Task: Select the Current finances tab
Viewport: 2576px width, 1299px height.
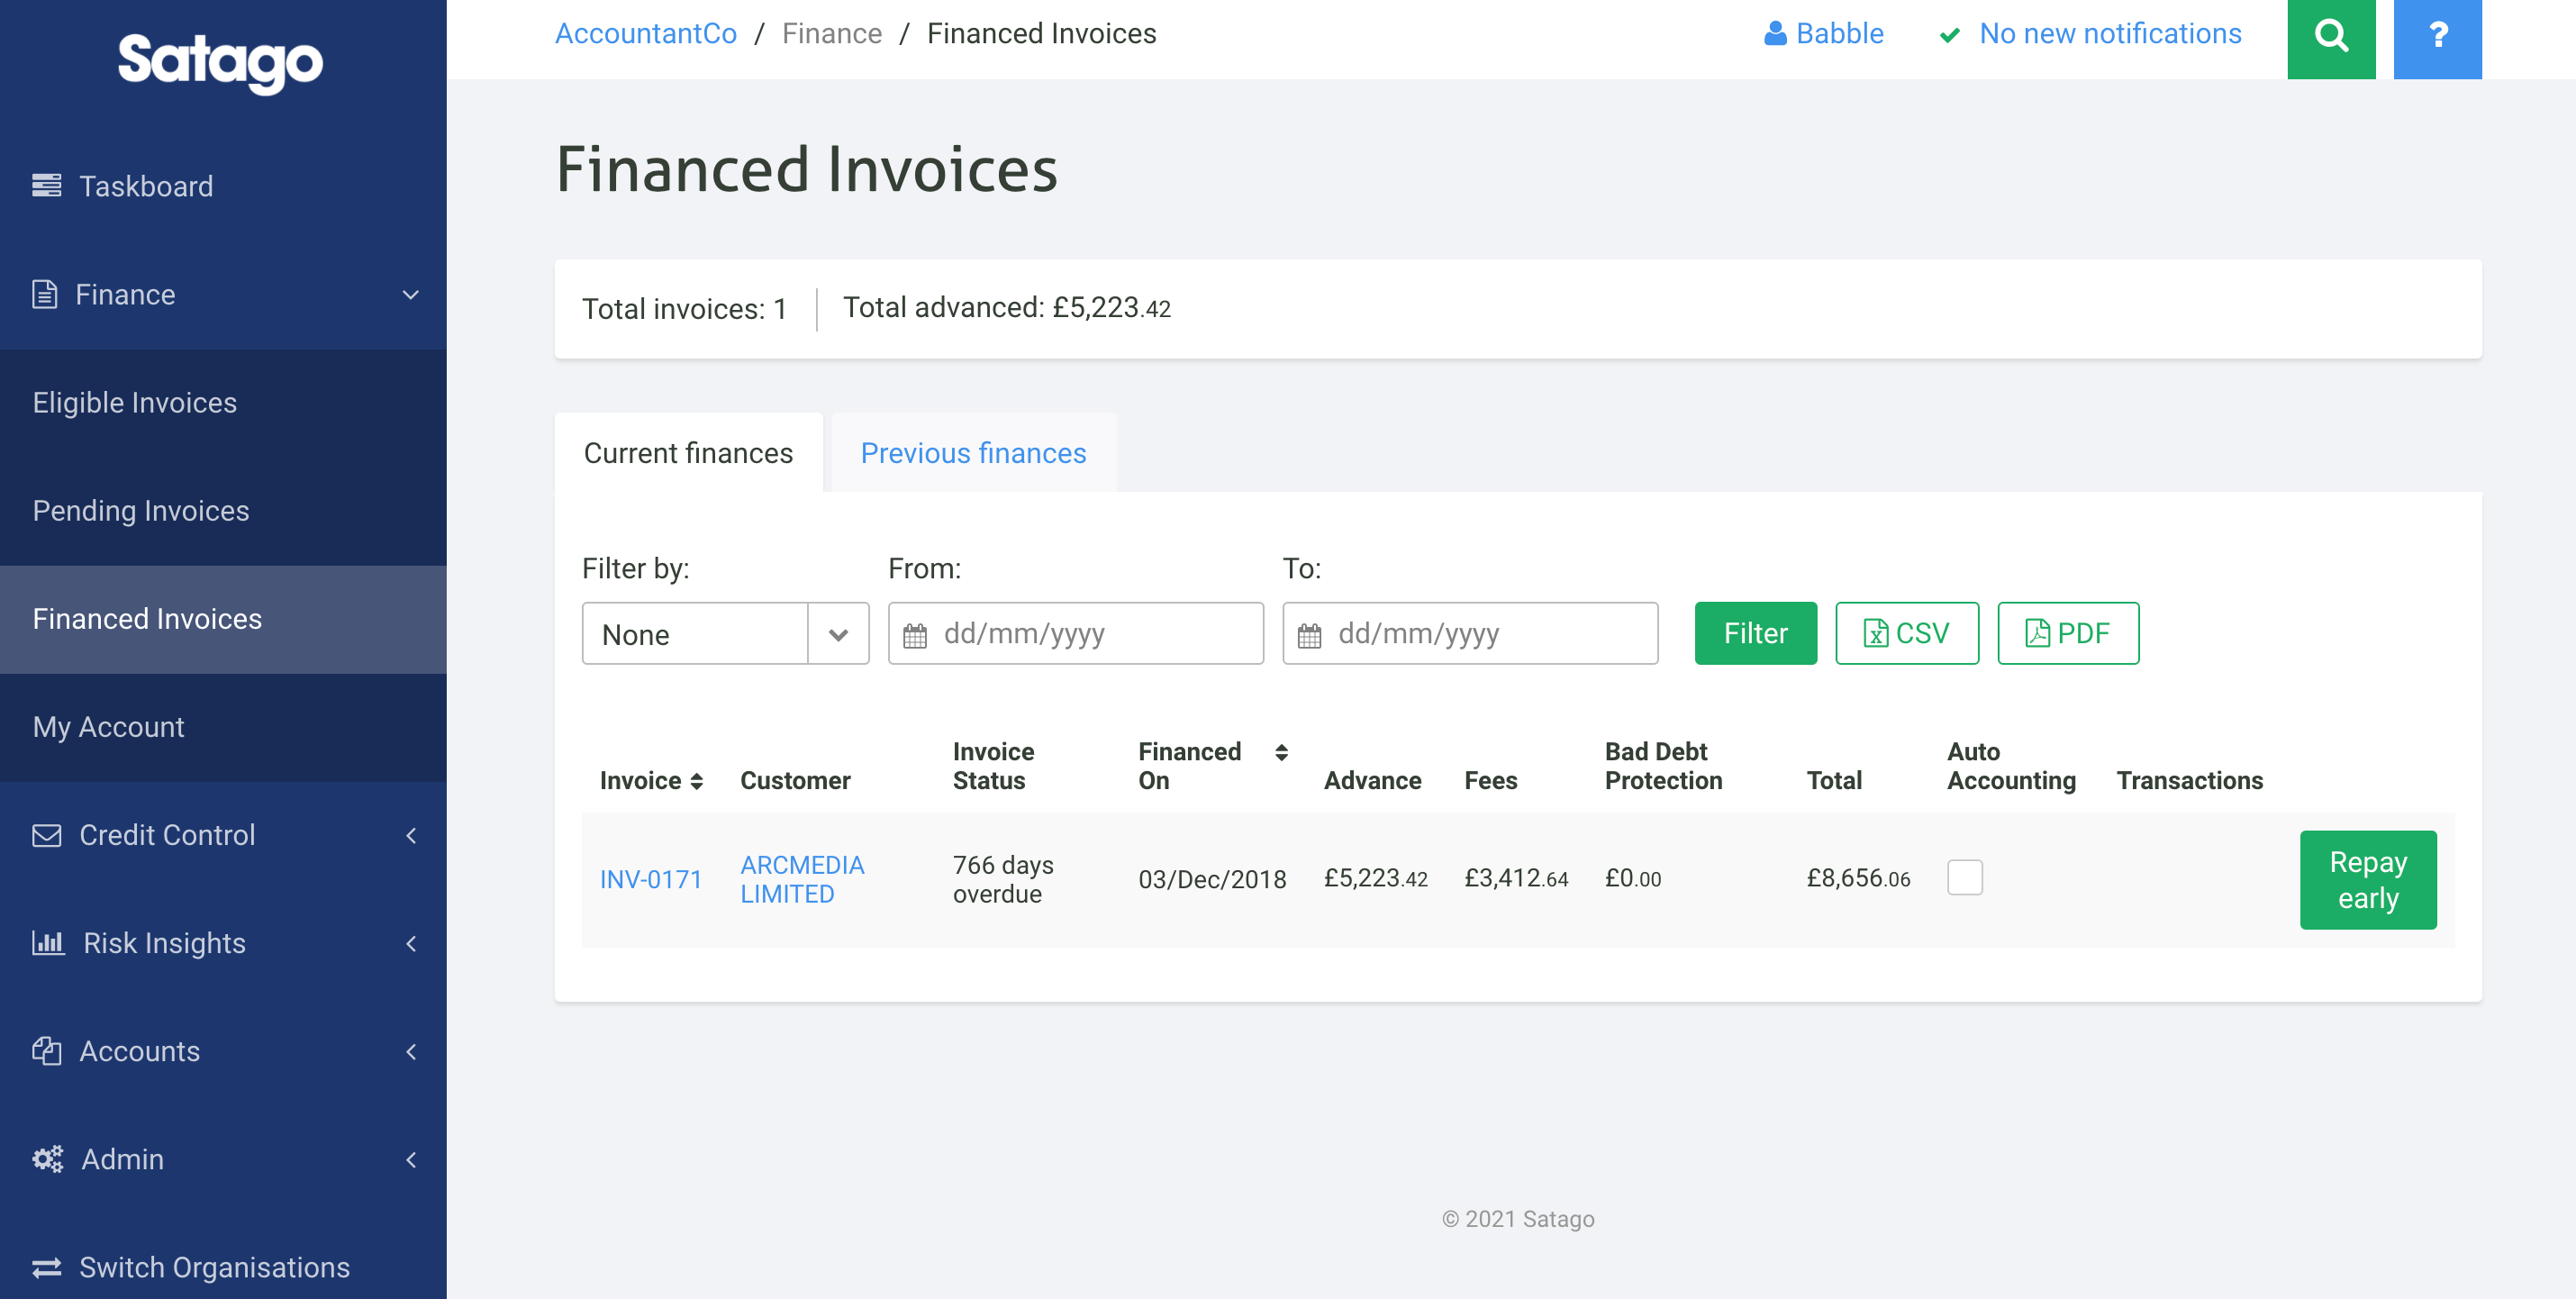Action: pyautogui.click(x=688, y=452)
